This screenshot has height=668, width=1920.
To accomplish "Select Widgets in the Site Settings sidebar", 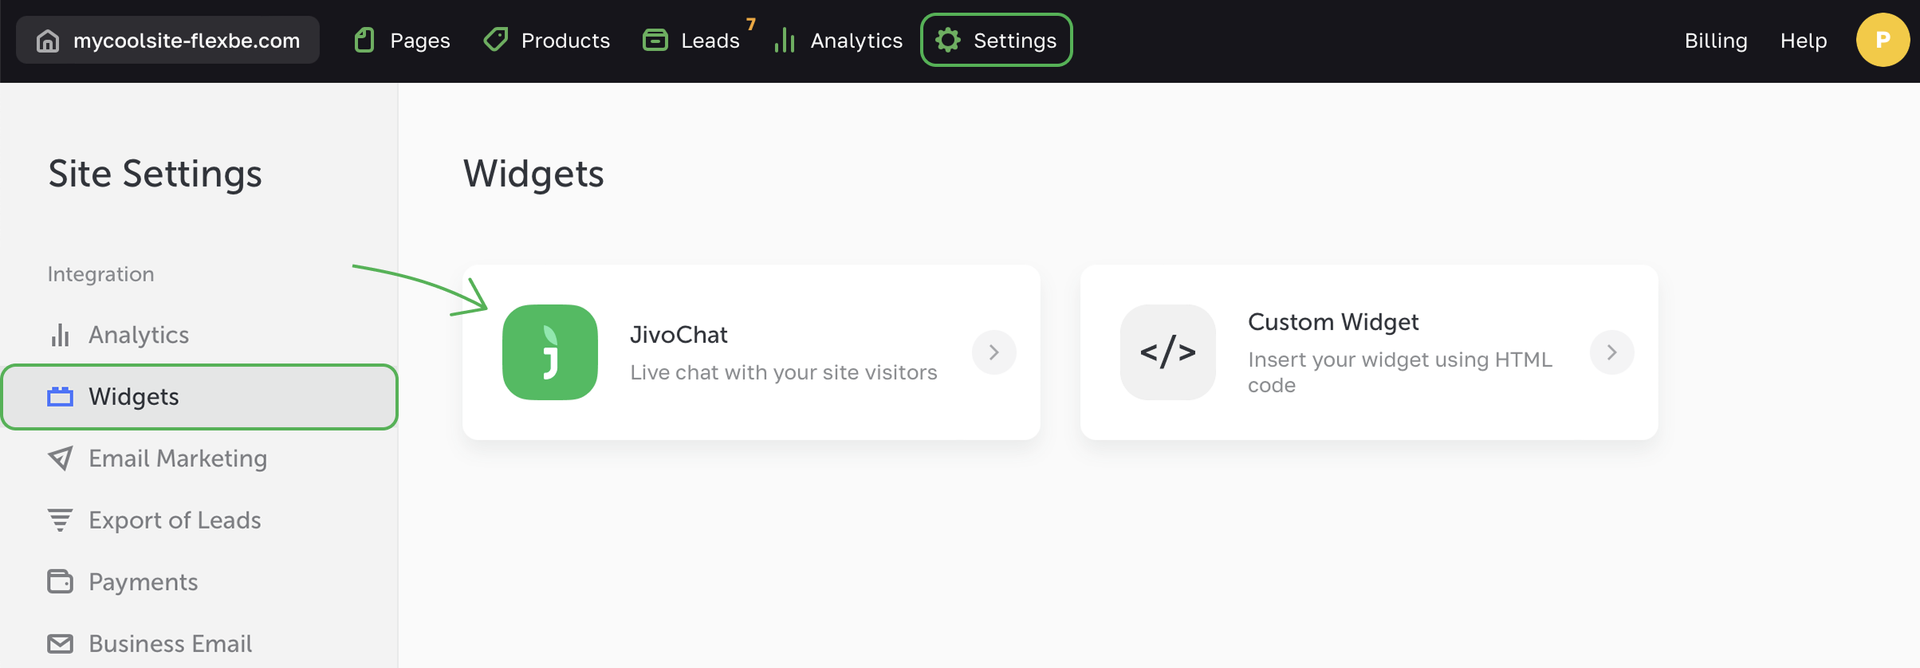I will [199, 397].
